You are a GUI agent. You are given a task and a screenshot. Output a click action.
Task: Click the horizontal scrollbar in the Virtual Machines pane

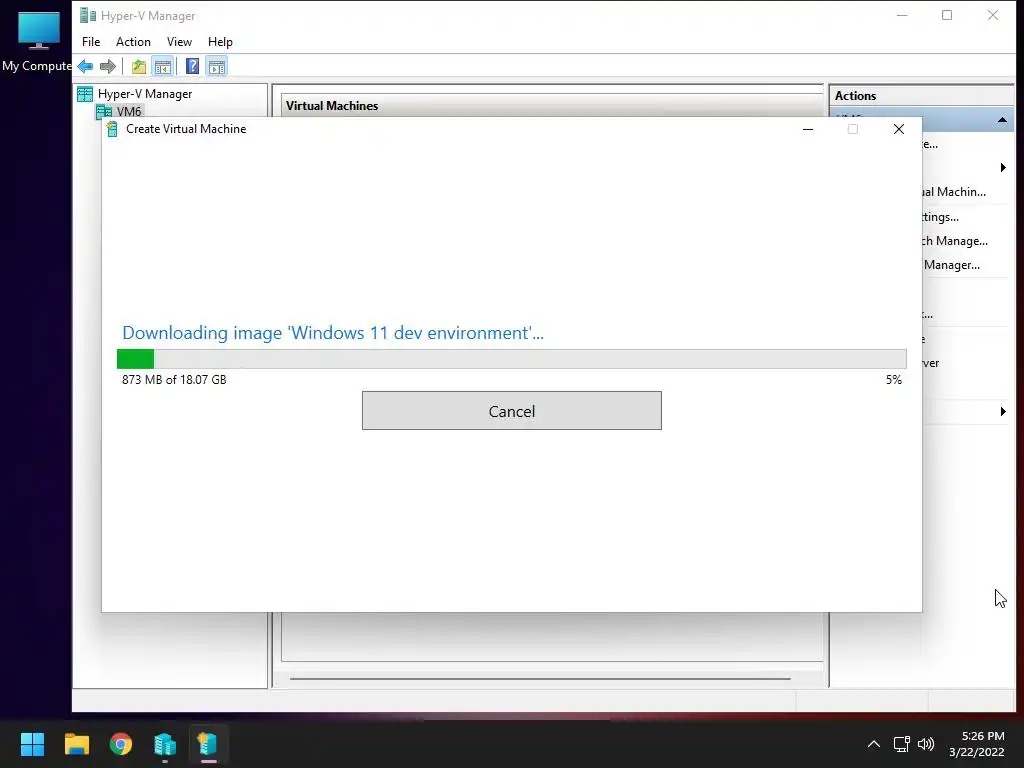tap(540, 679)
